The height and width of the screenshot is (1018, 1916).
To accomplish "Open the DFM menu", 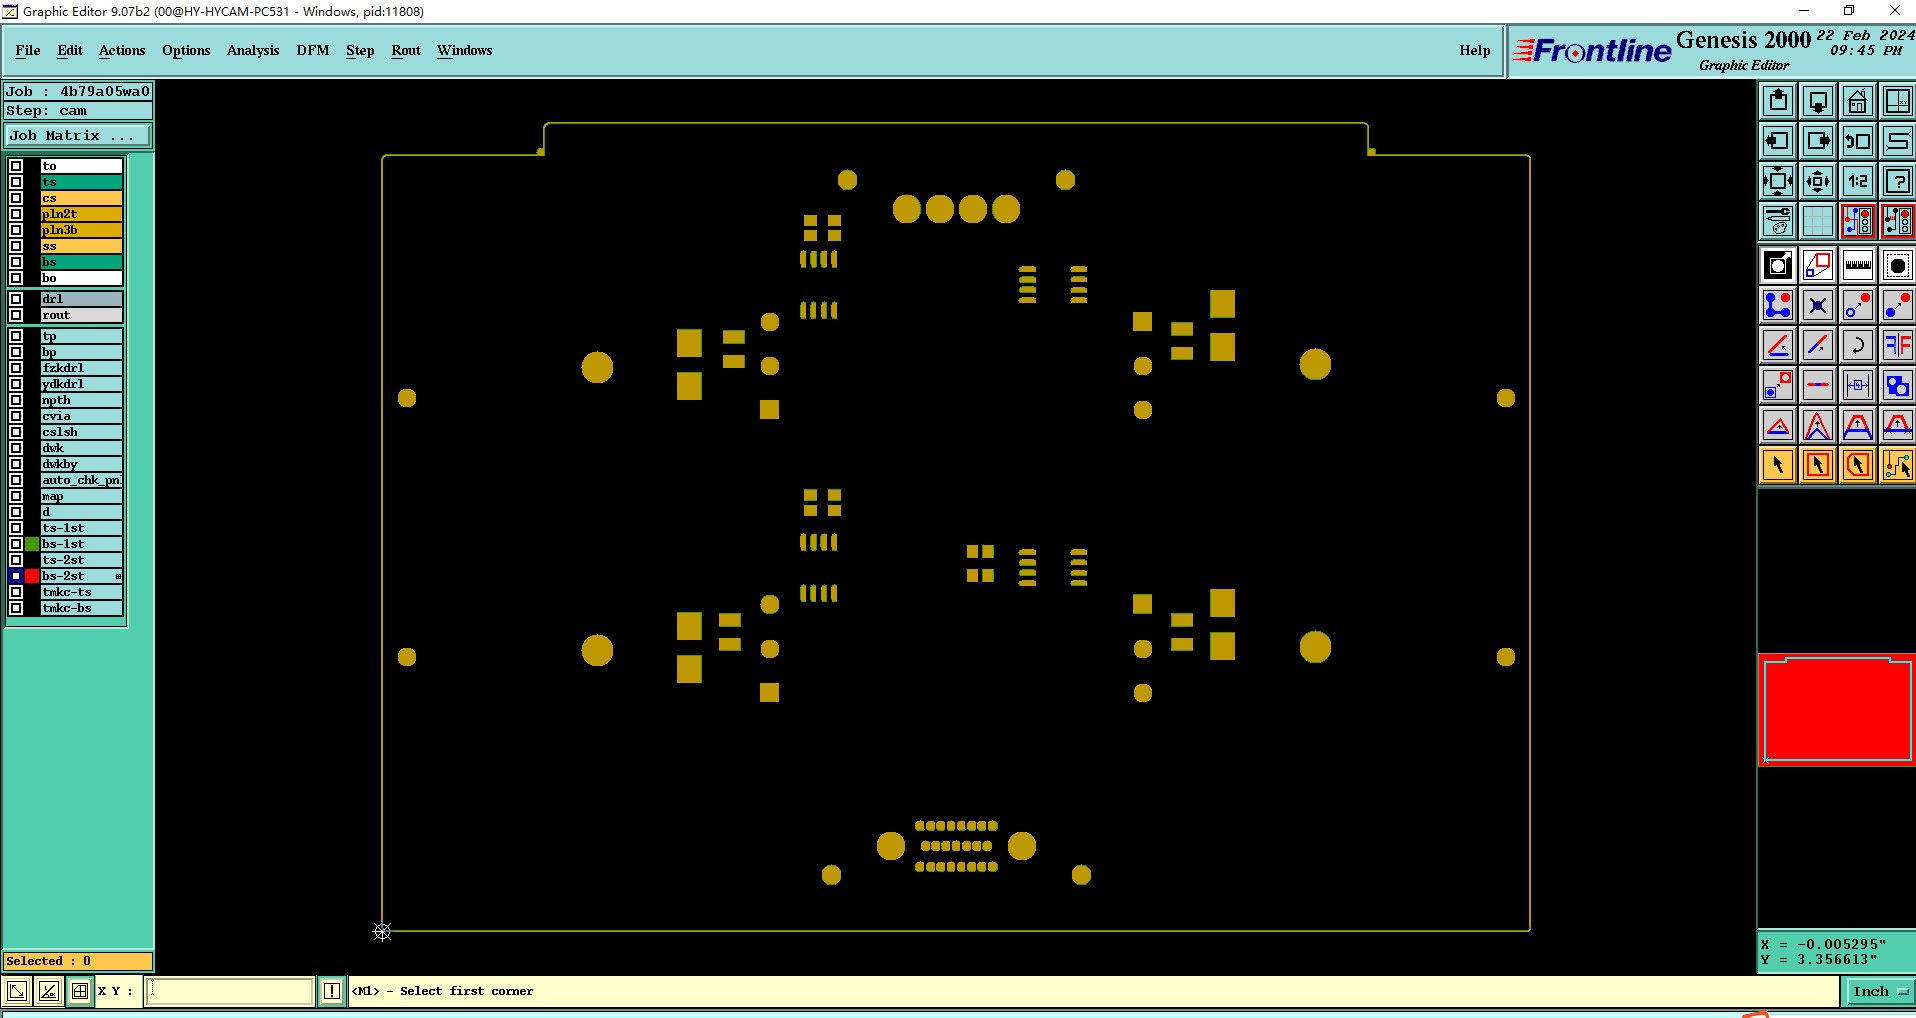I will point(313,50).
